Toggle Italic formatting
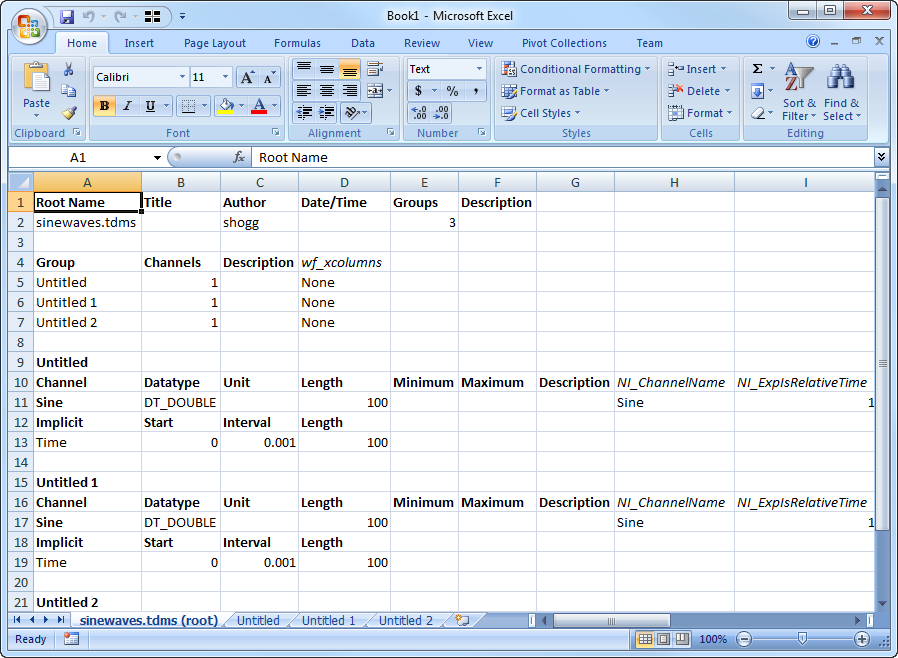Viewport: 898px width, 658px height. 127,106
